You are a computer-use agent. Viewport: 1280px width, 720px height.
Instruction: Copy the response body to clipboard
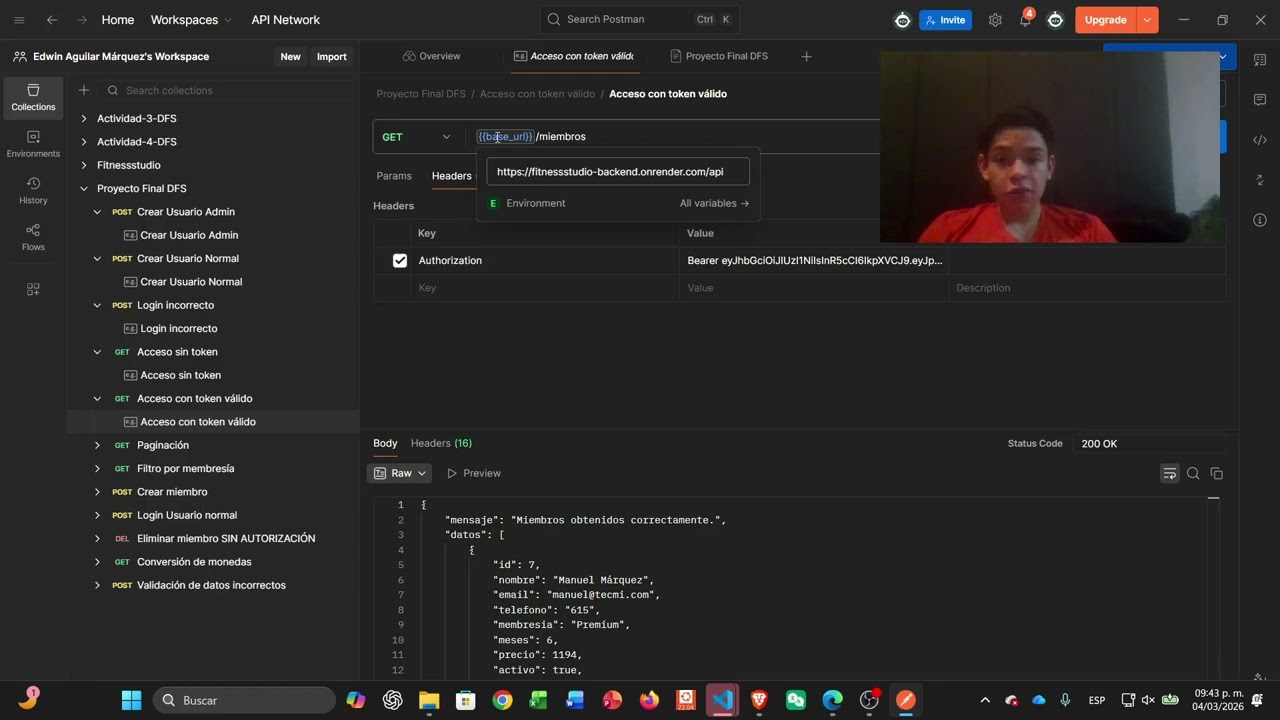click(1217, 473)
